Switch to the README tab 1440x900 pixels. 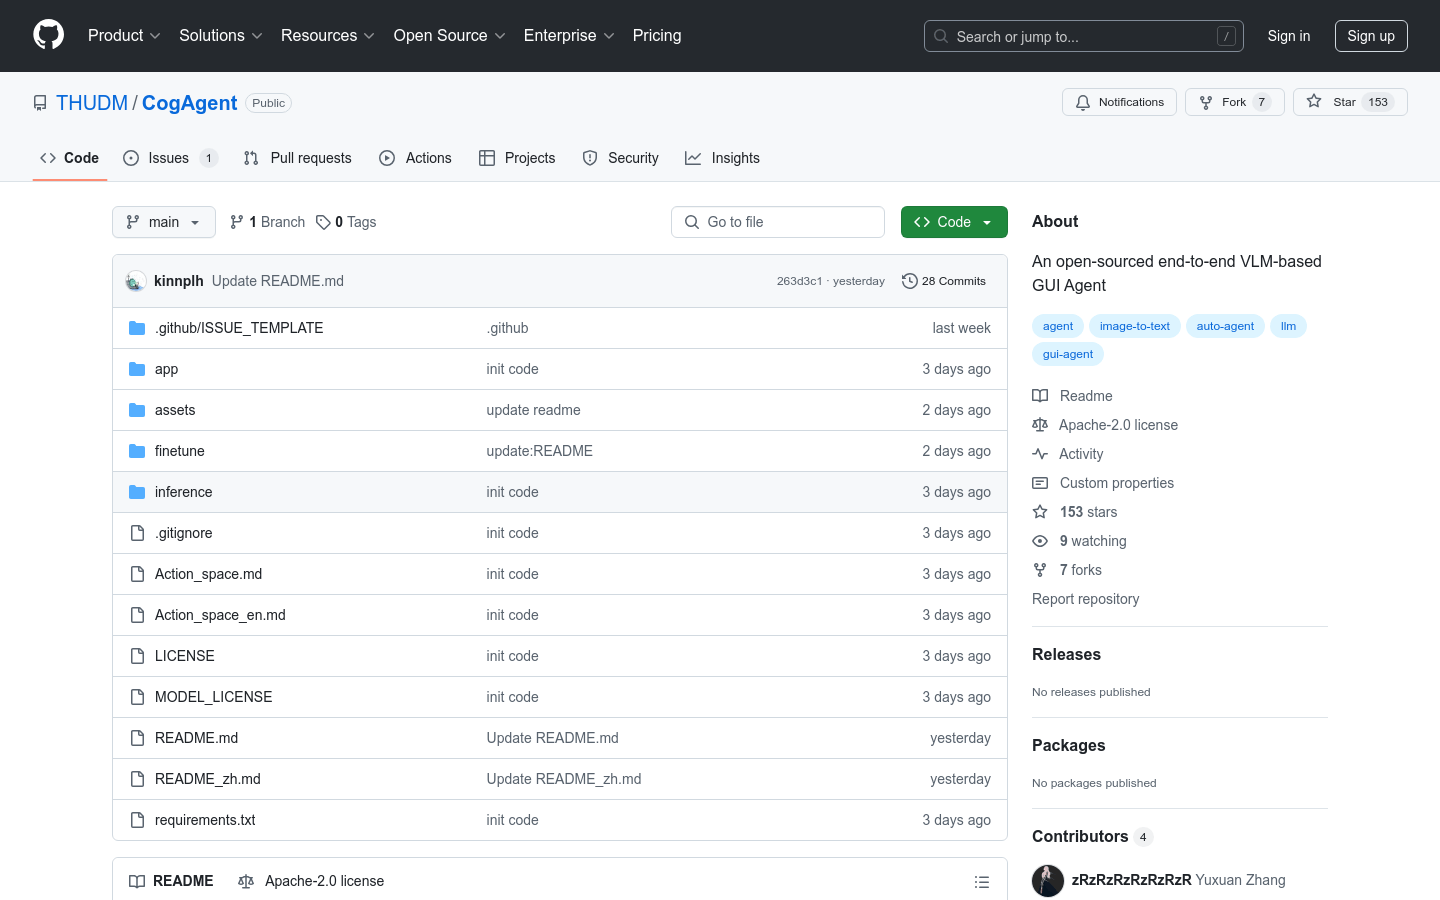point(171,881)
